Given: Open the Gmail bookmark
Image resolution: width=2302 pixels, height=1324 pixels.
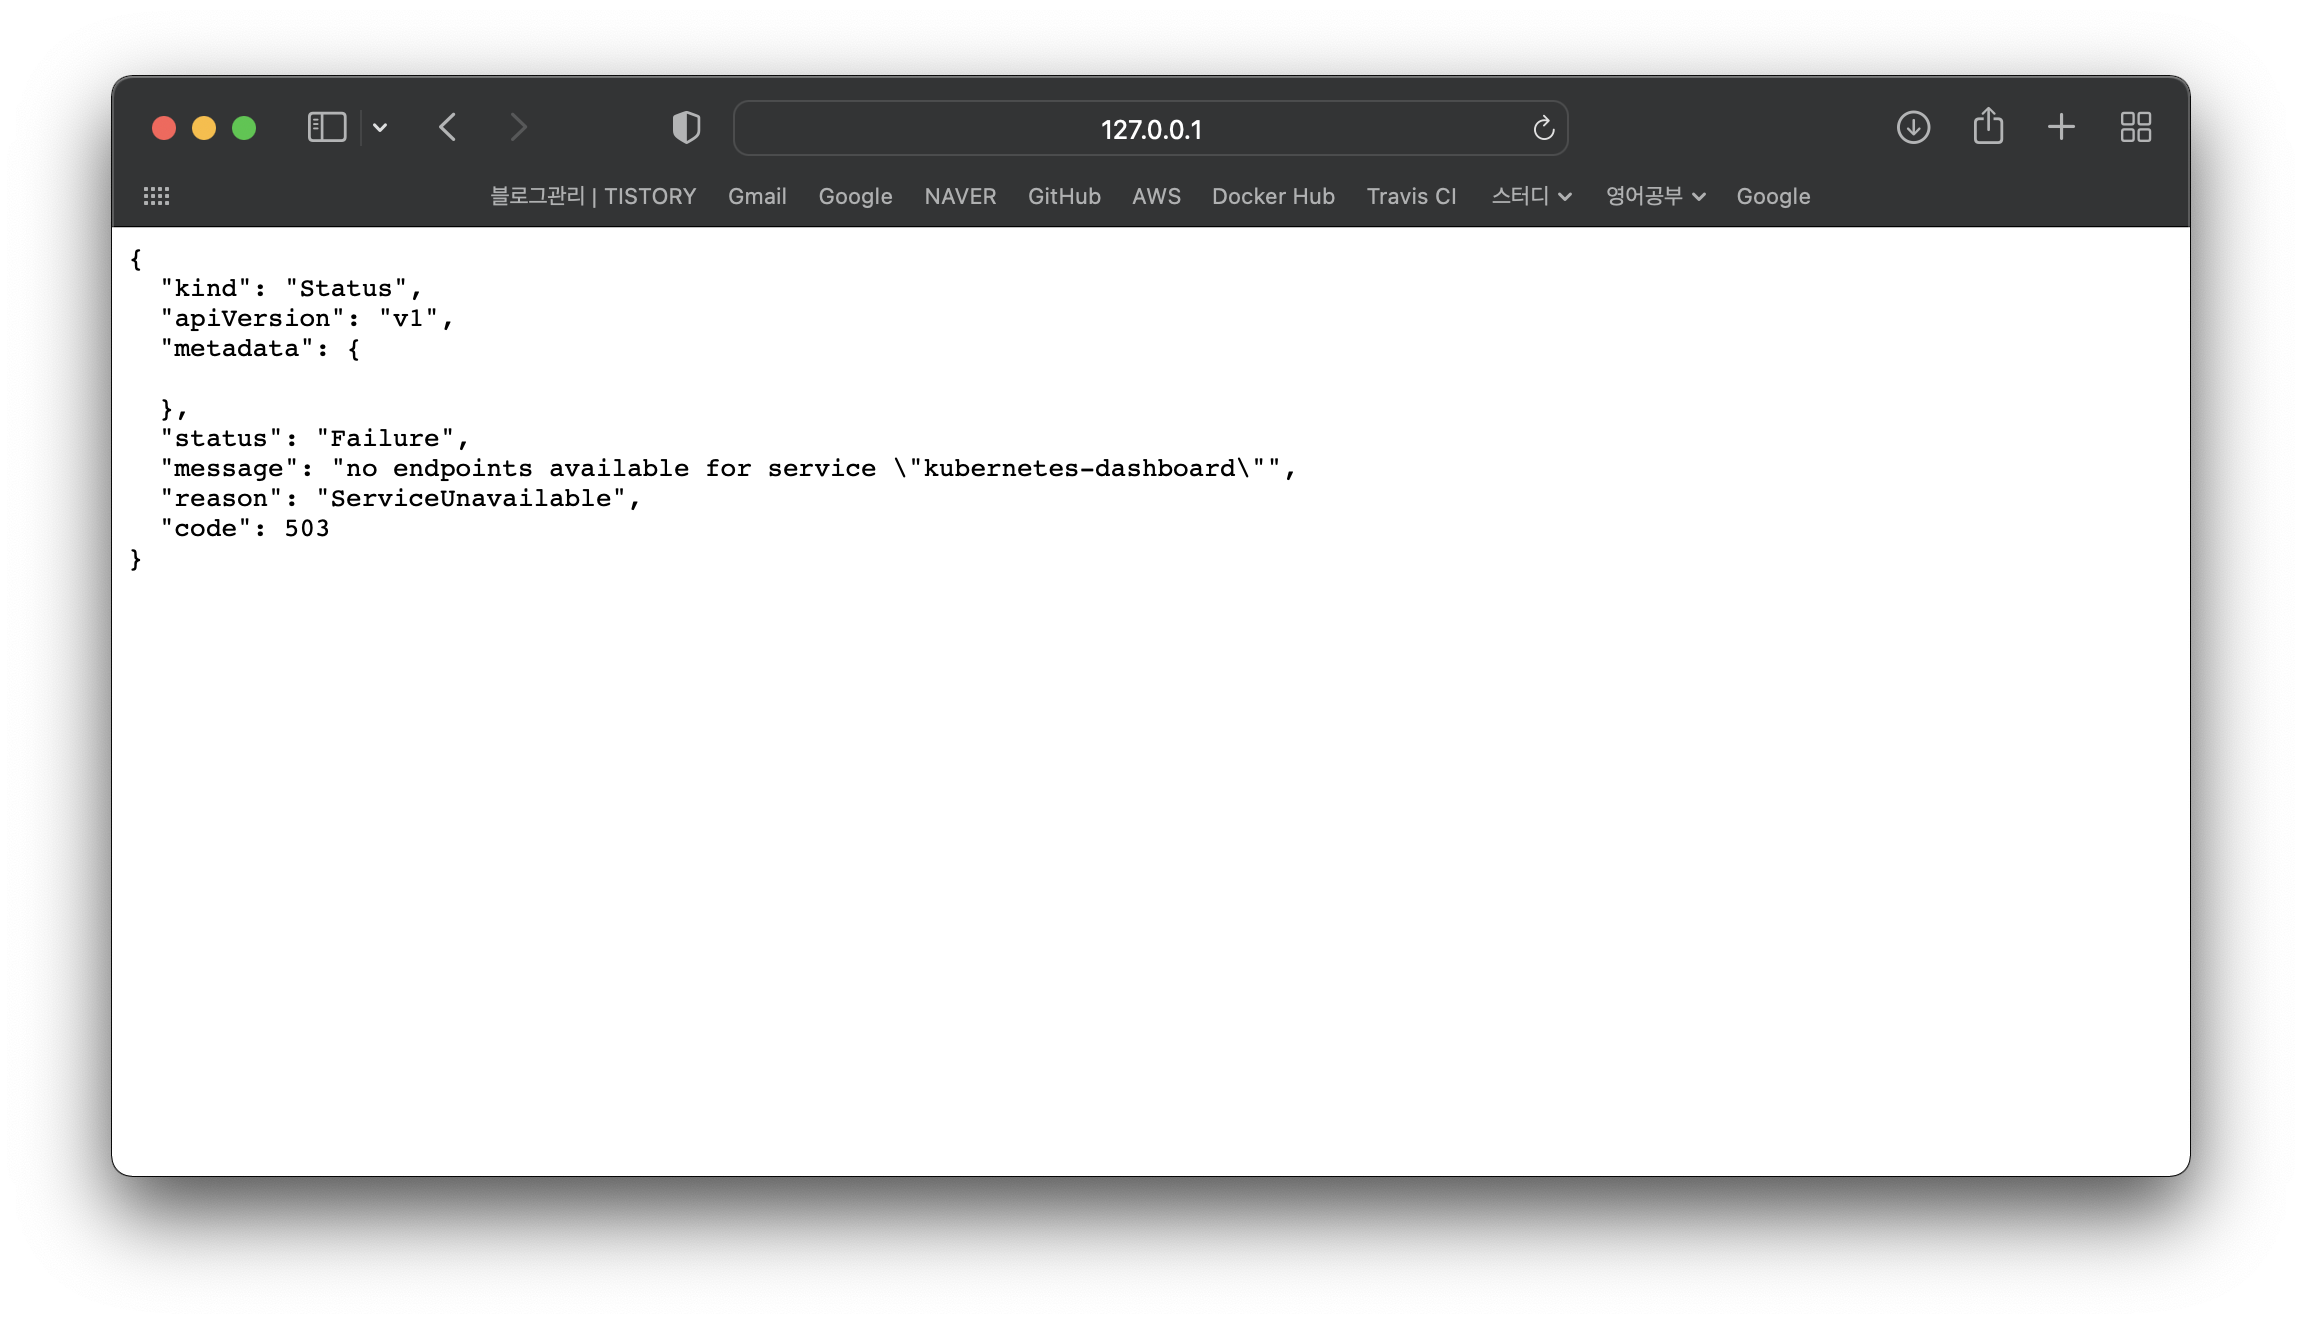Looking at the screenshot, I should pyautogui.click(x=757, y=196).
